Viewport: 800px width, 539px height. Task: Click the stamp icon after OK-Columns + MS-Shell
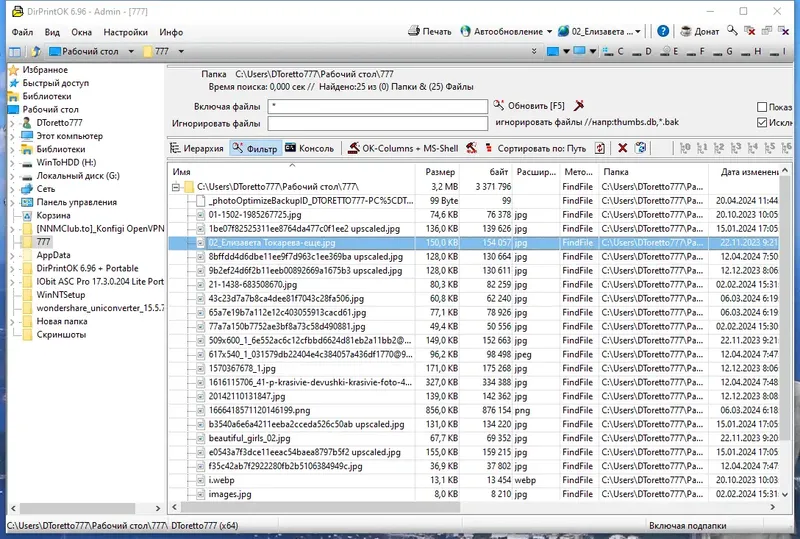pyautogui.click(x=471, y=148)
